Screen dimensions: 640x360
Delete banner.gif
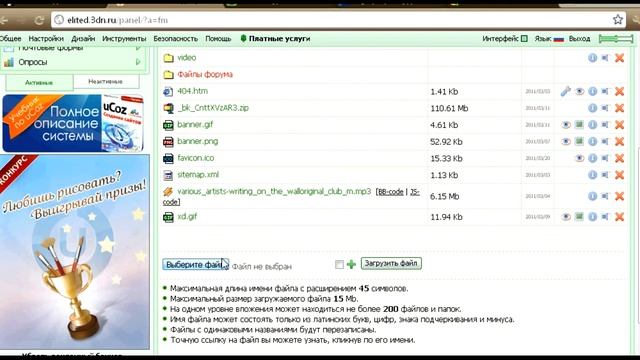pyautogui.click(x=620, y=125)
